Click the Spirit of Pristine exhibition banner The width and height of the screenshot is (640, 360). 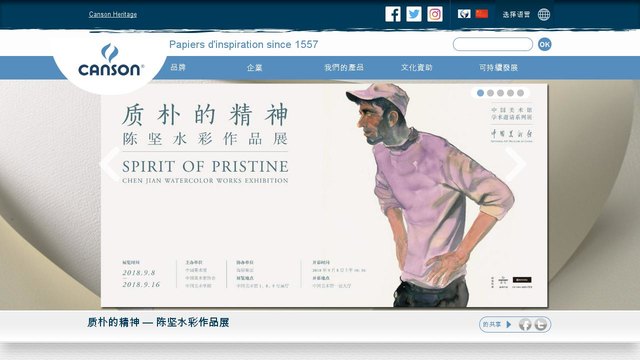point(324,196)
